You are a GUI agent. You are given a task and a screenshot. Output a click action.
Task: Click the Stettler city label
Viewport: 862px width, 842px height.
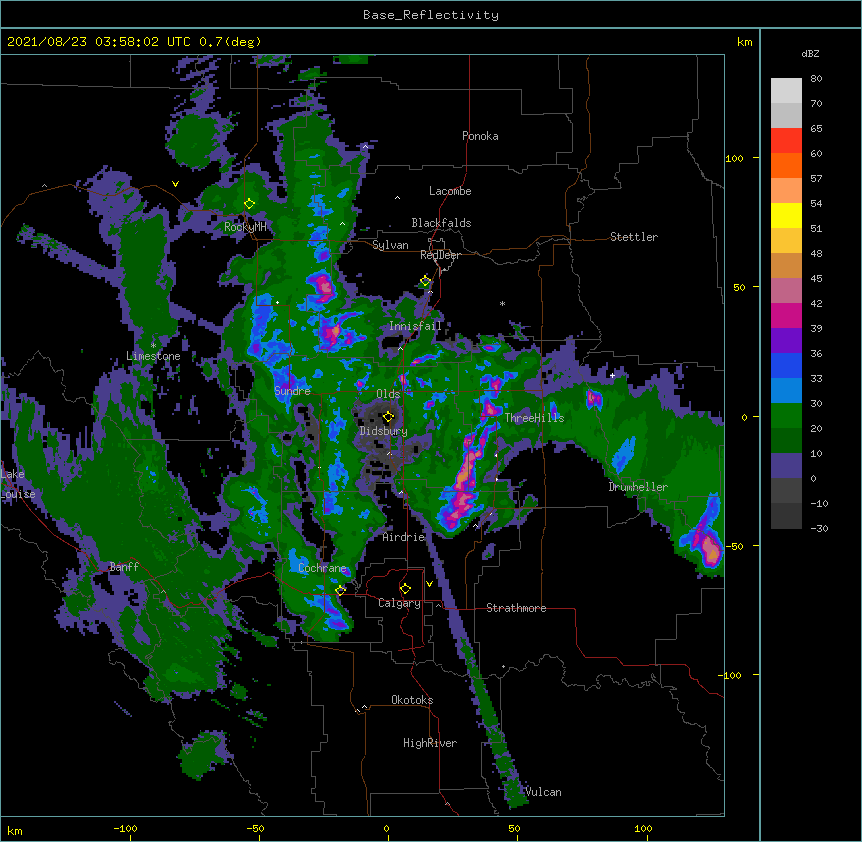pyautogui.click(x=634, y=237)
